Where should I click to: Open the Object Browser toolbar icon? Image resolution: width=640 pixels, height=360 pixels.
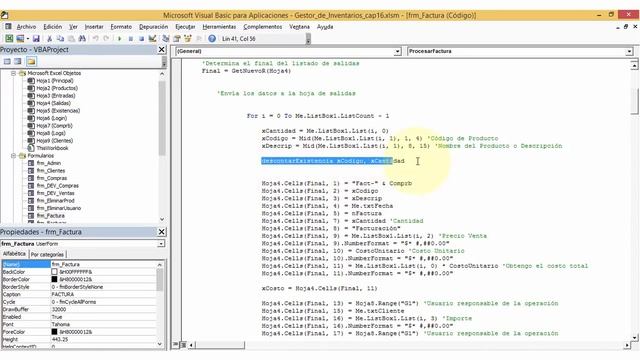(188, 38)
